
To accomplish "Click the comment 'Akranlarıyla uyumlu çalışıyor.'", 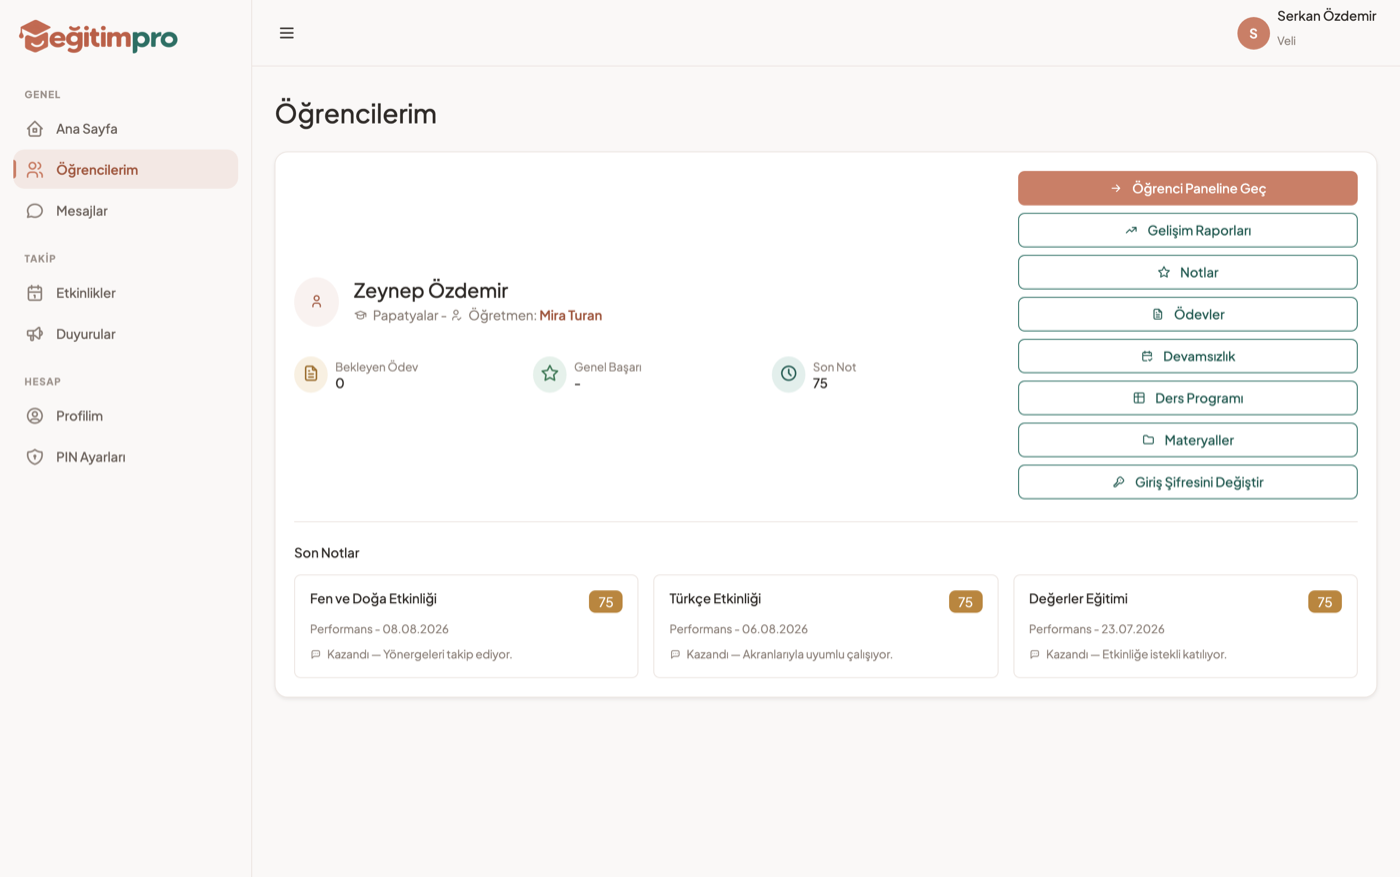I will point(818,655).
